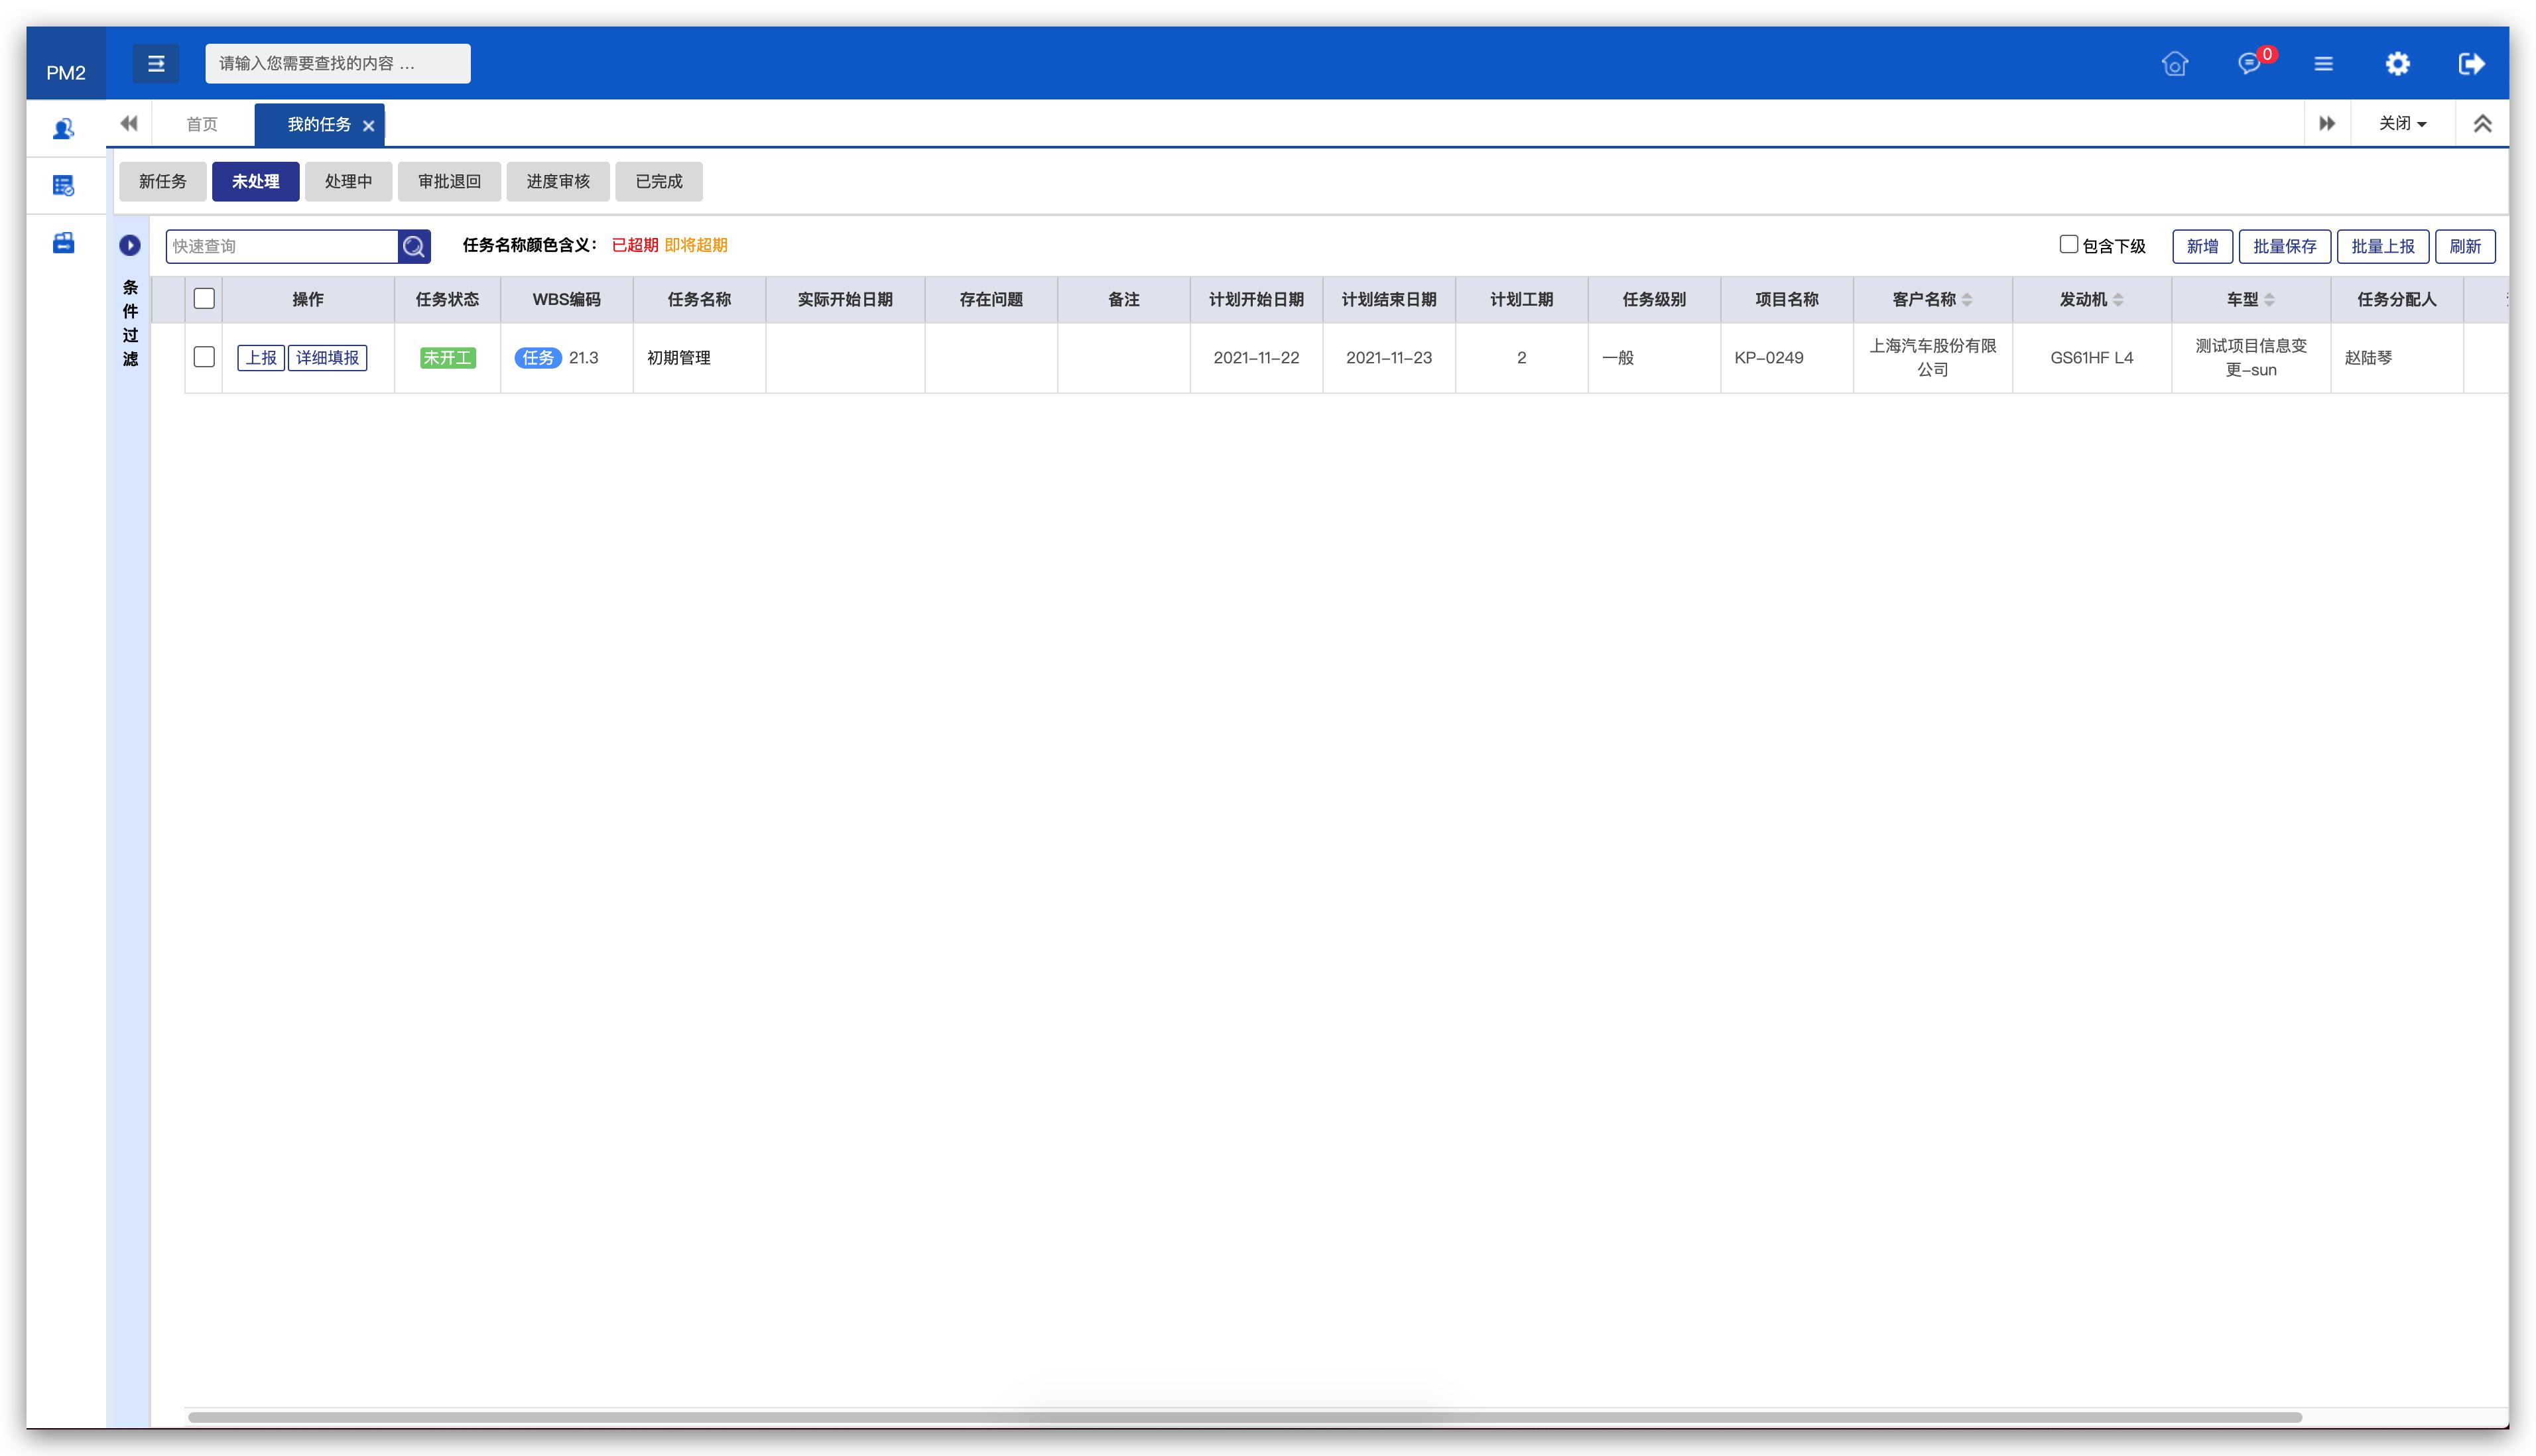Click the 详细填报 button in task row
This screenshot has width=2536, height=1456.
pos(327,358)
